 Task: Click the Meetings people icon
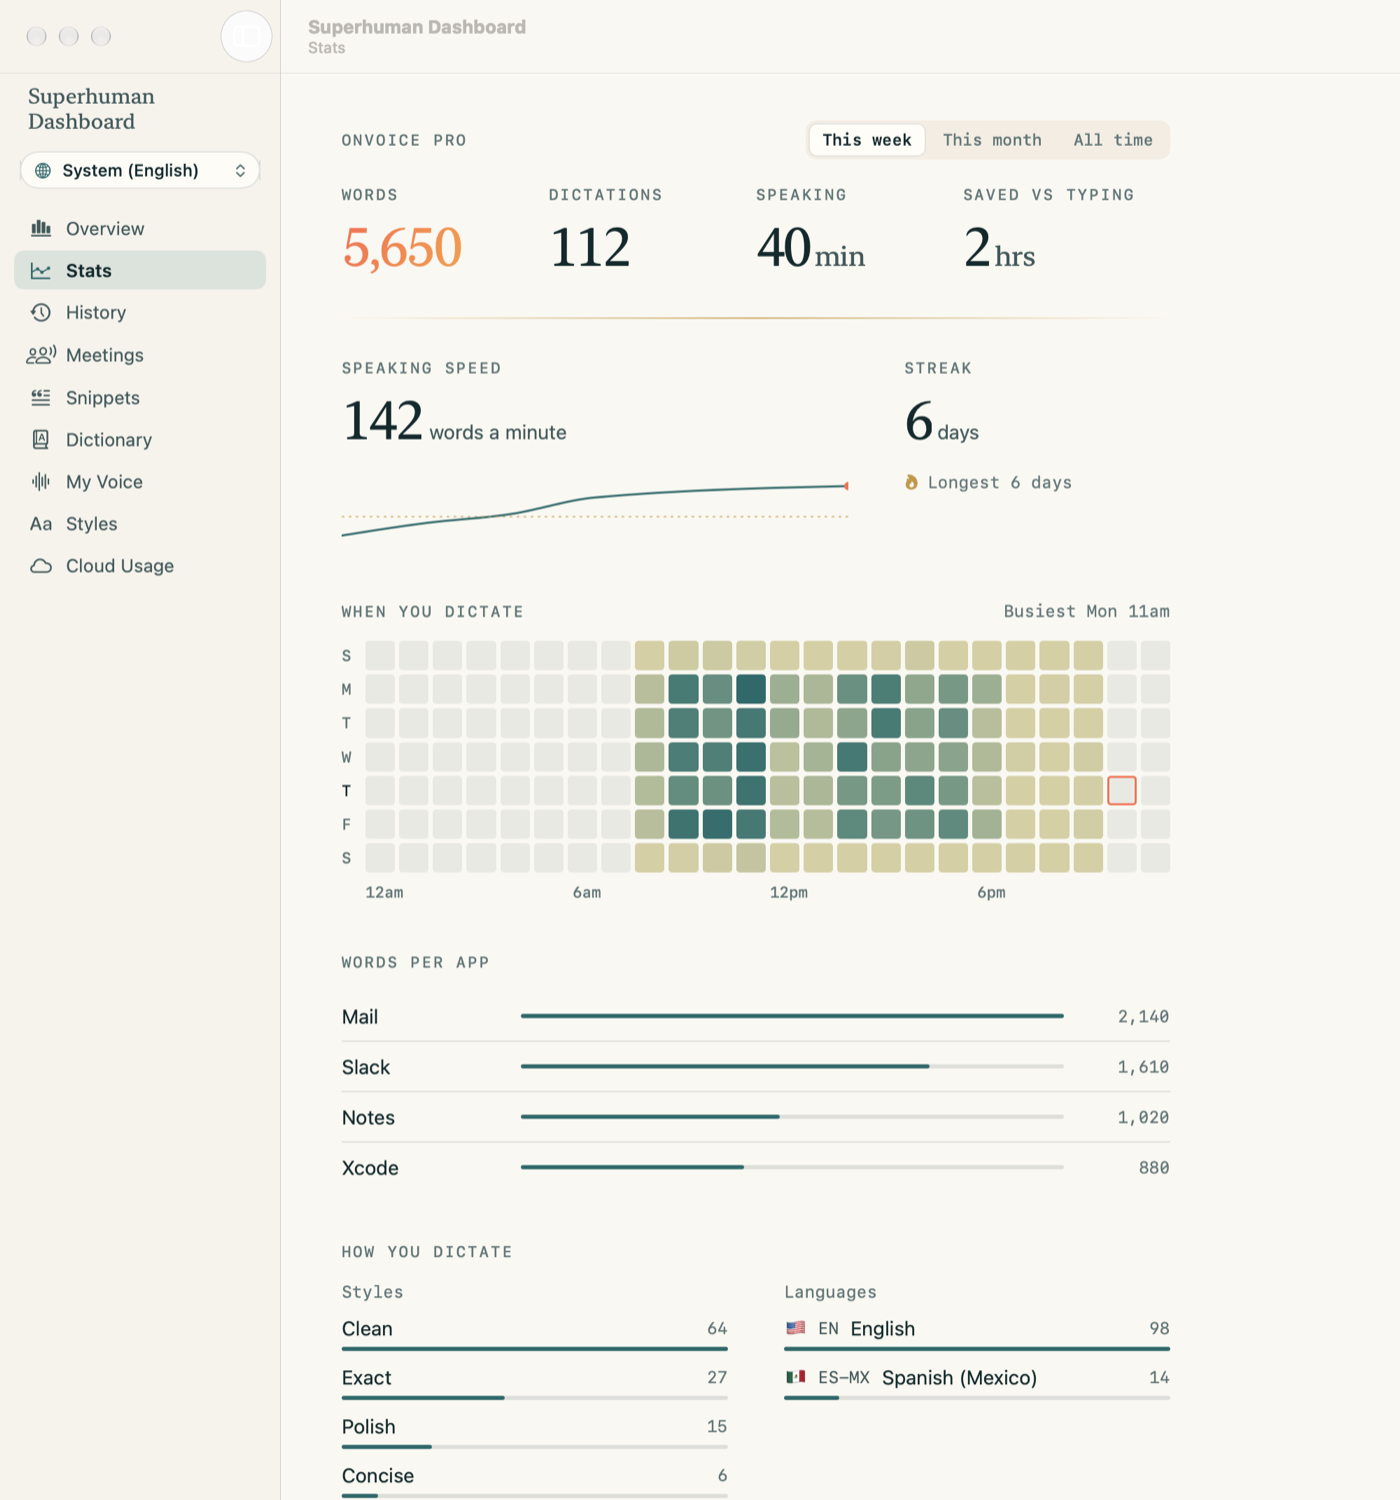click(x=41, y=355)
